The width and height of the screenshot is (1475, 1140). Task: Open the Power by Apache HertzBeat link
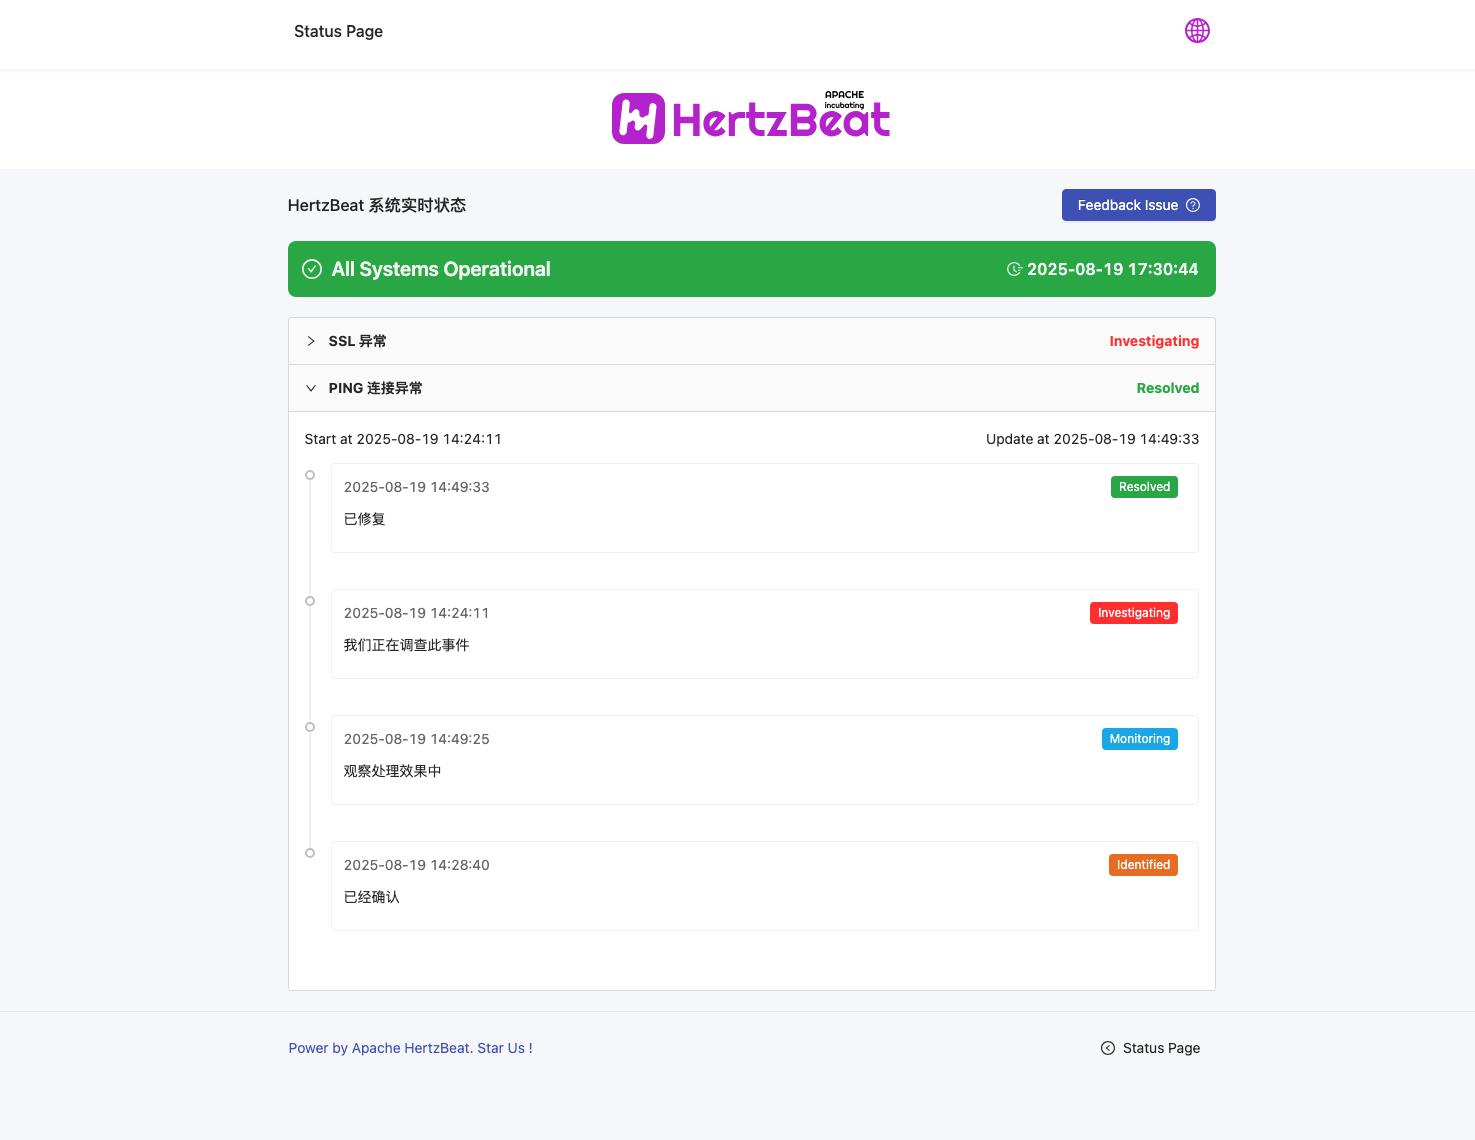(x=410, y=1048)
